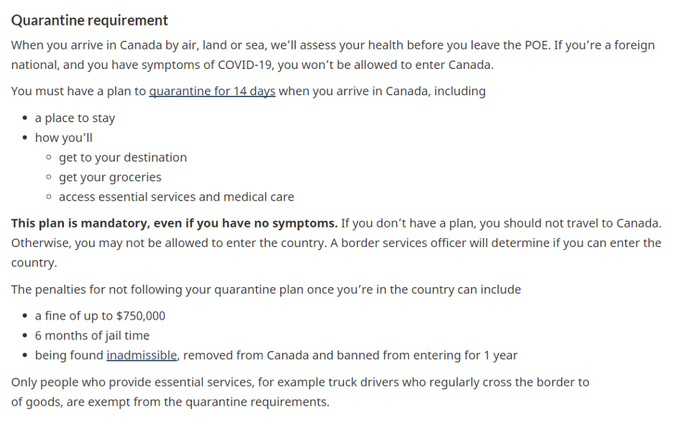This screenshot has width=678, height=435.
Task: Click the bold "This plan is mandatory" sentence
Action: click(x=174, y=223)
